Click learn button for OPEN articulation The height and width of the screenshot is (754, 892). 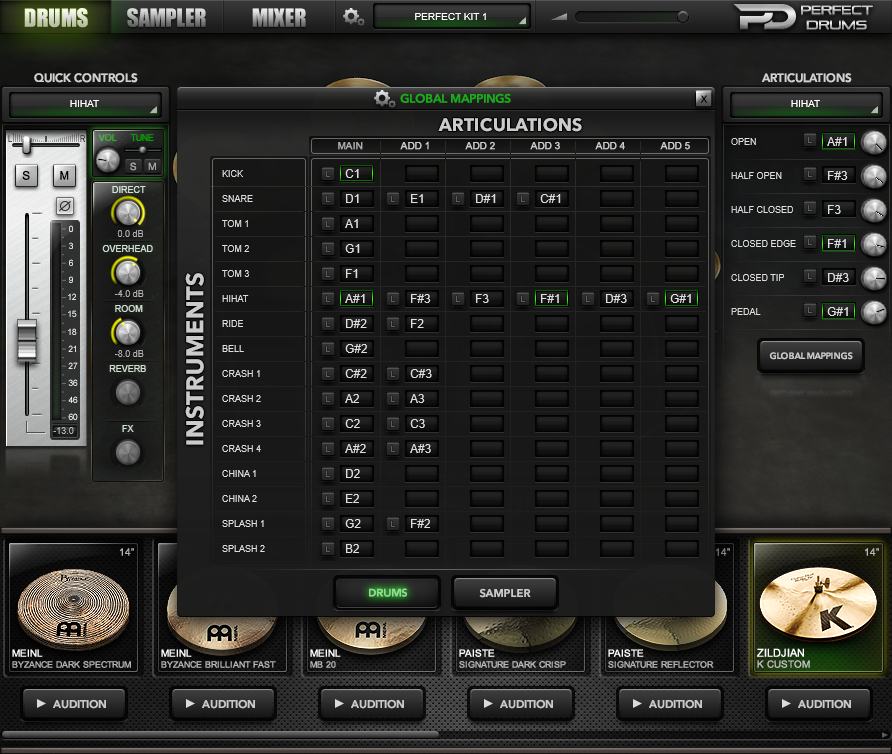(x=810, y=141)
